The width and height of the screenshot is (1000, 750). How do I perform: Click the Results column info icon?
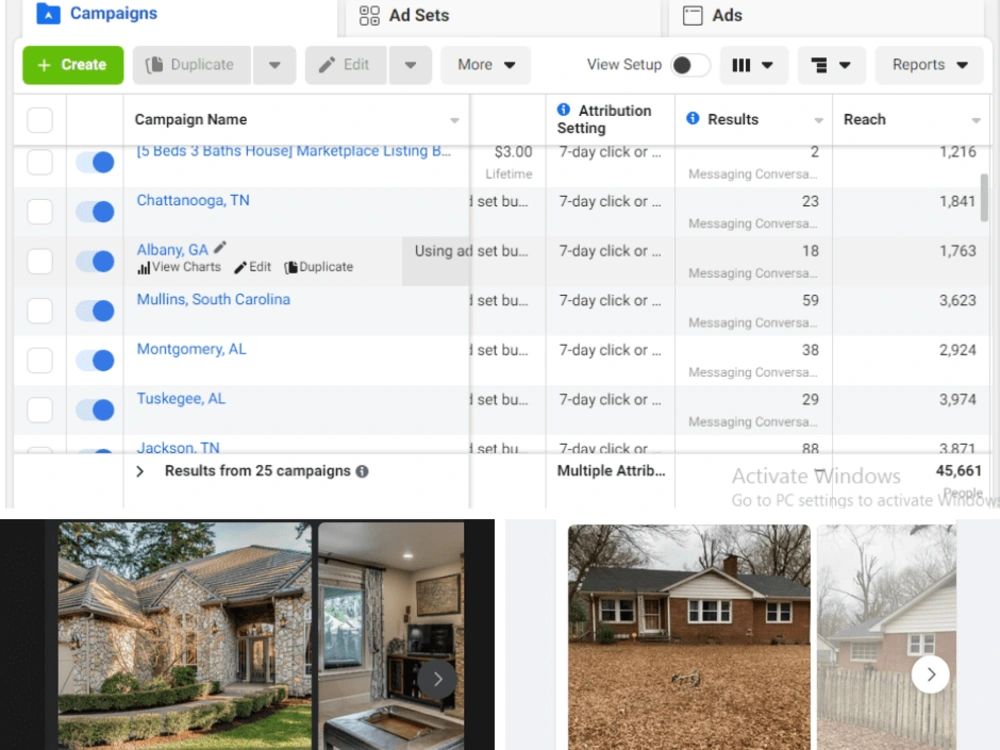[x=693, y=119]
